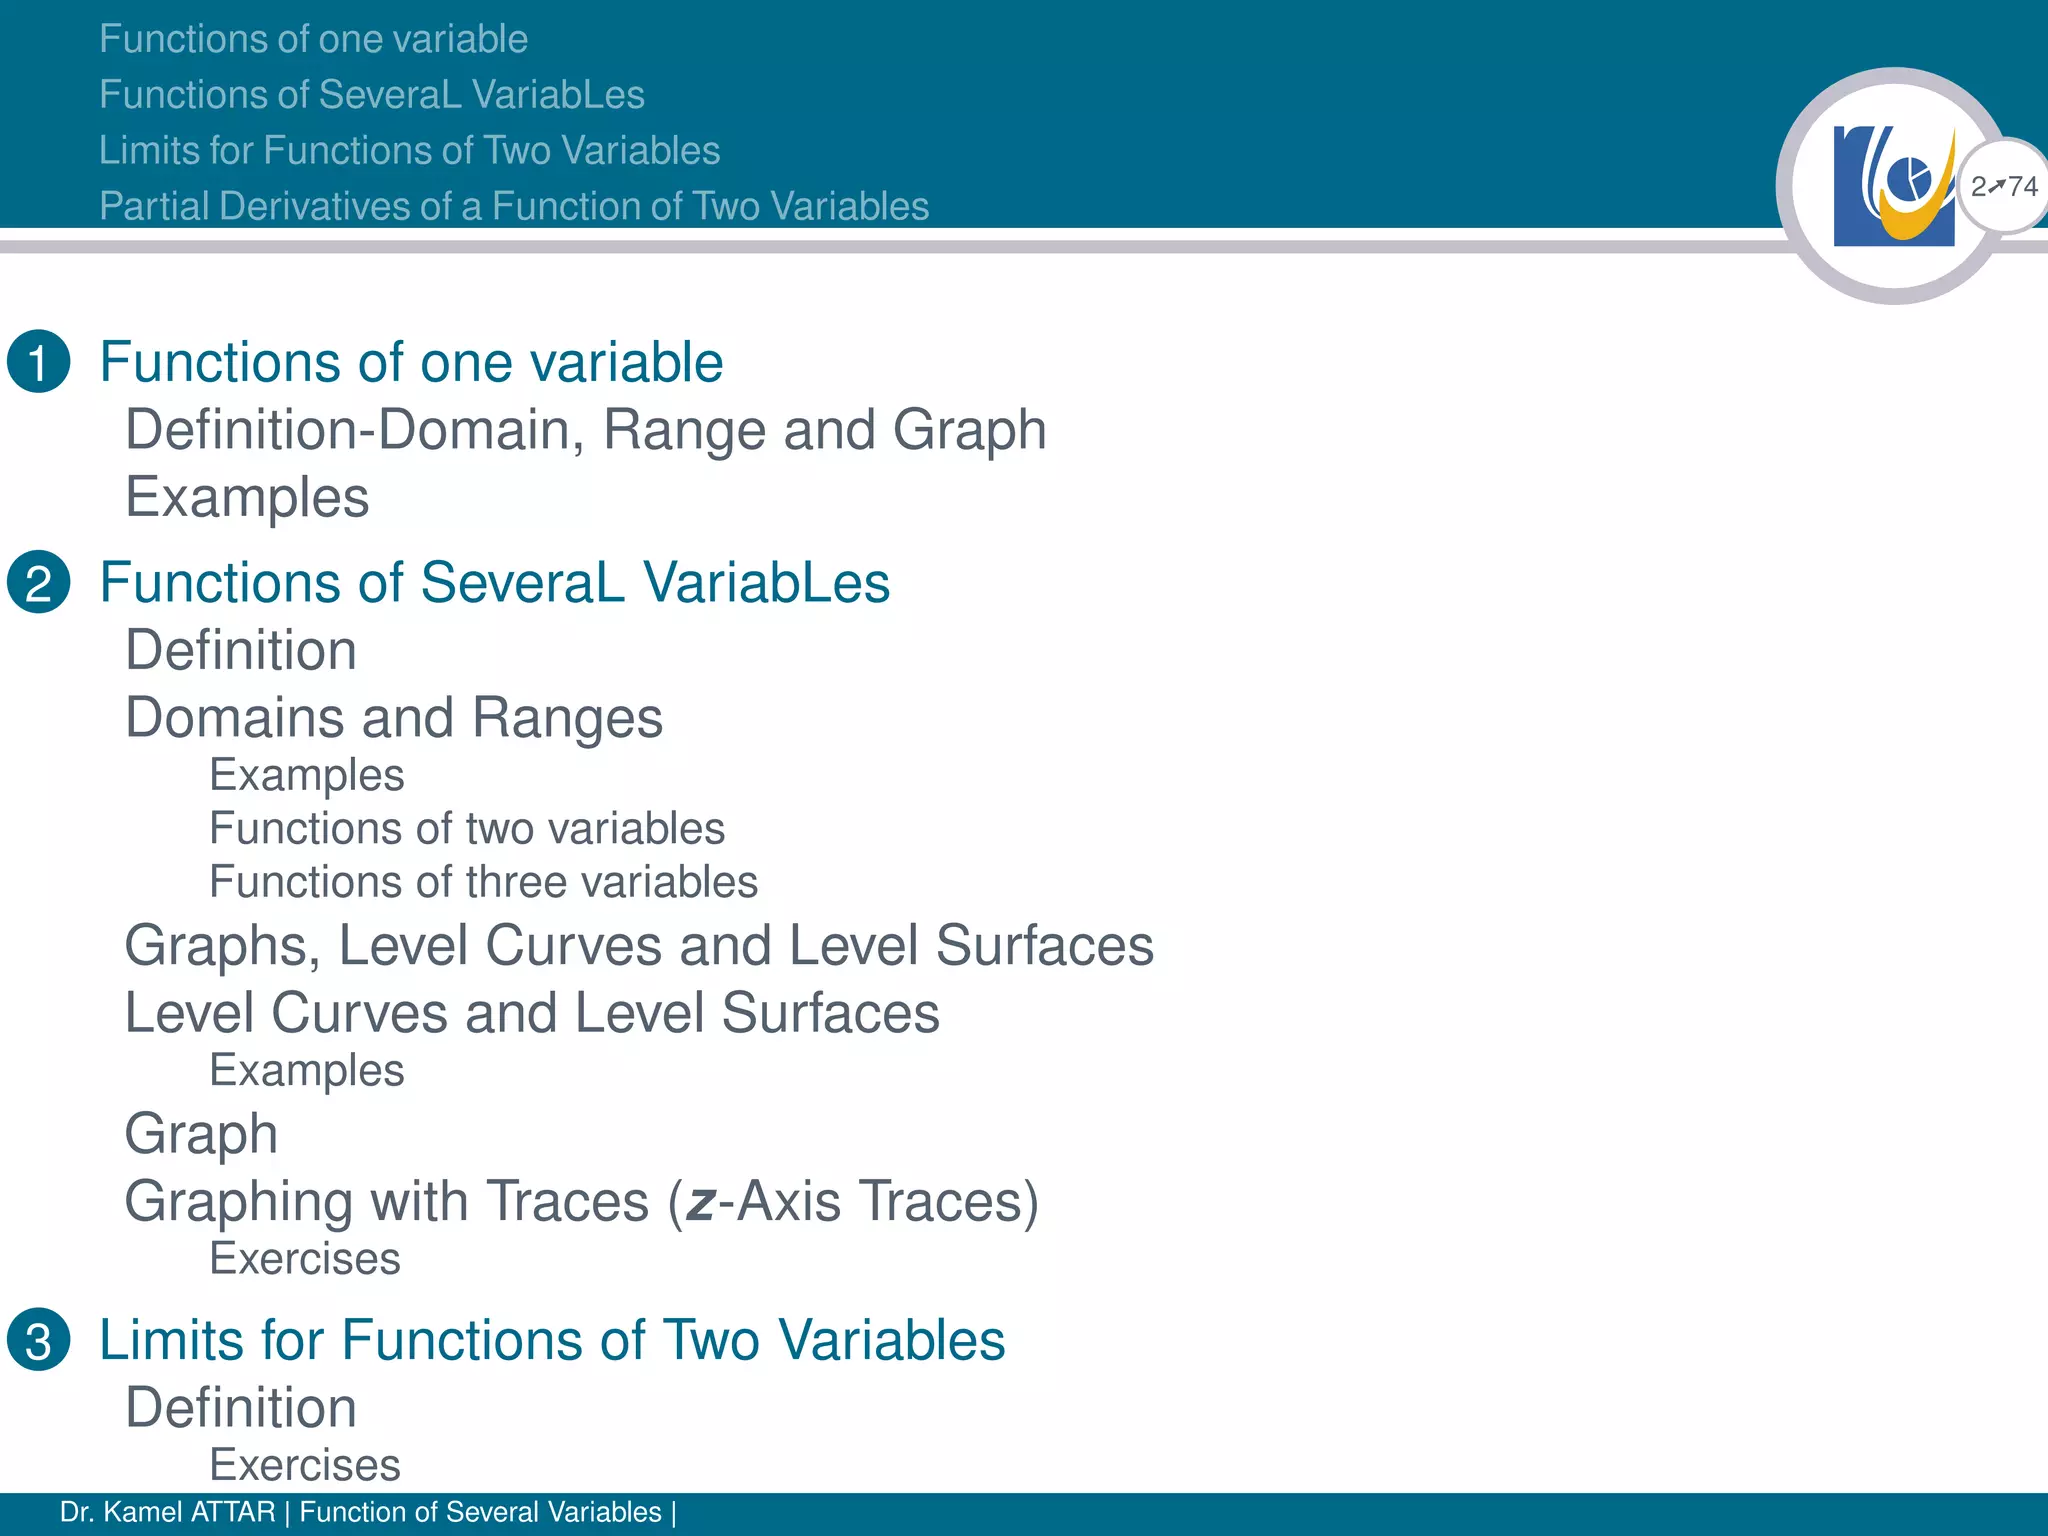The width and height of the screenshot is (2048, 1536).
Task: Click 'Function of Several Variables' footer title
Action: (x=481, y=1512)
